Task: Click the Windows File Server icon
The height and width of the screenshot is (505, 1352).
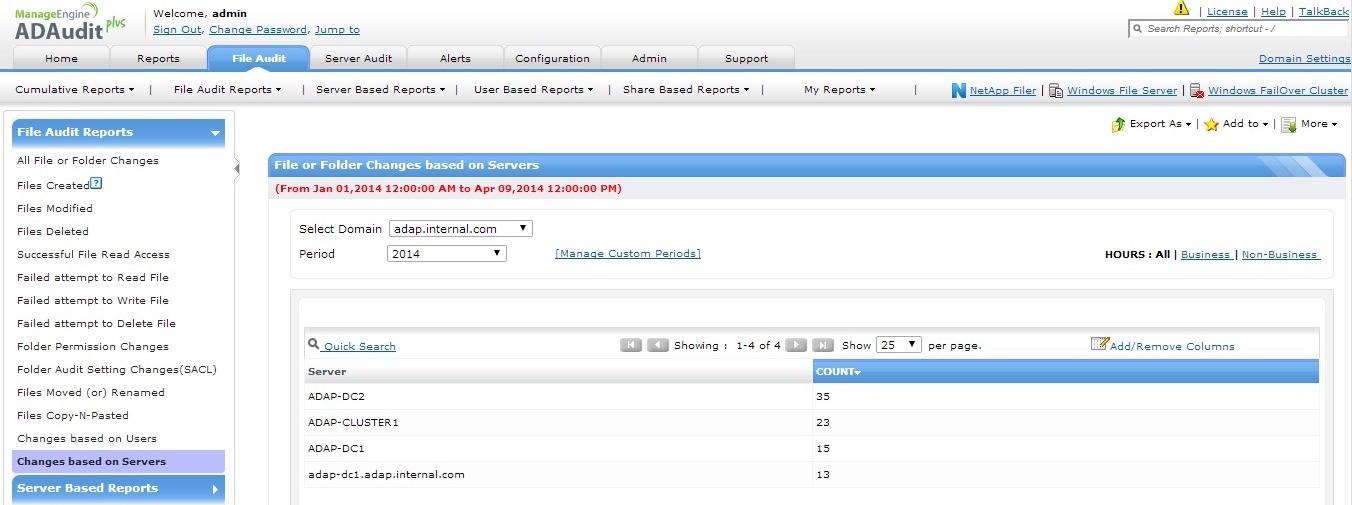Action: 1056,90
